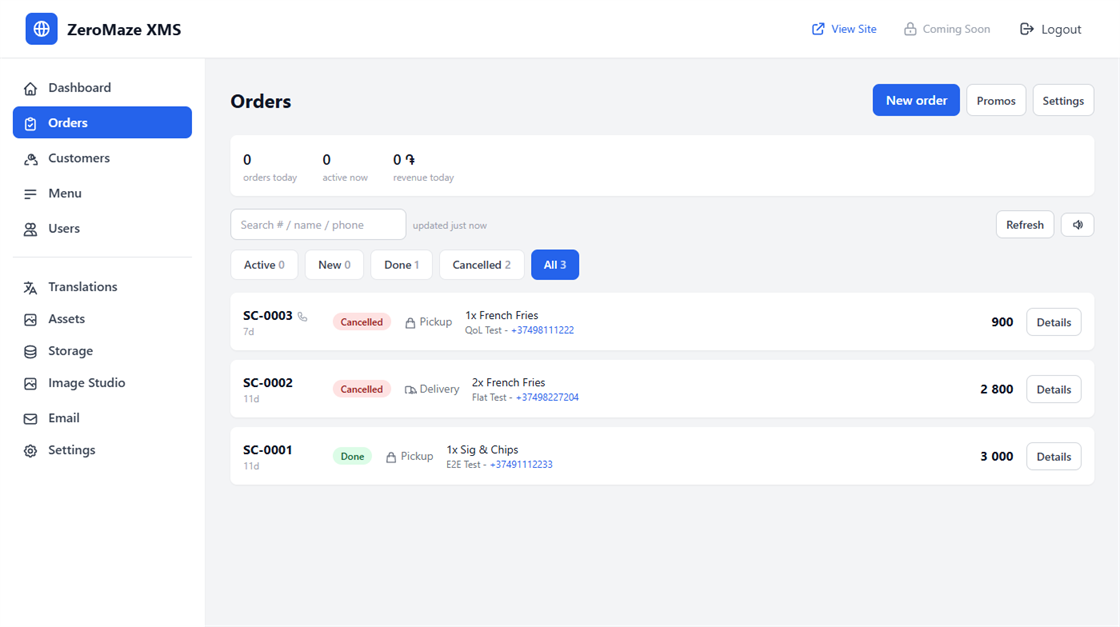The width and height of the screenshot is (1120, 627).
Task: Click the Customers people icon
Action: tap(30, 159)
